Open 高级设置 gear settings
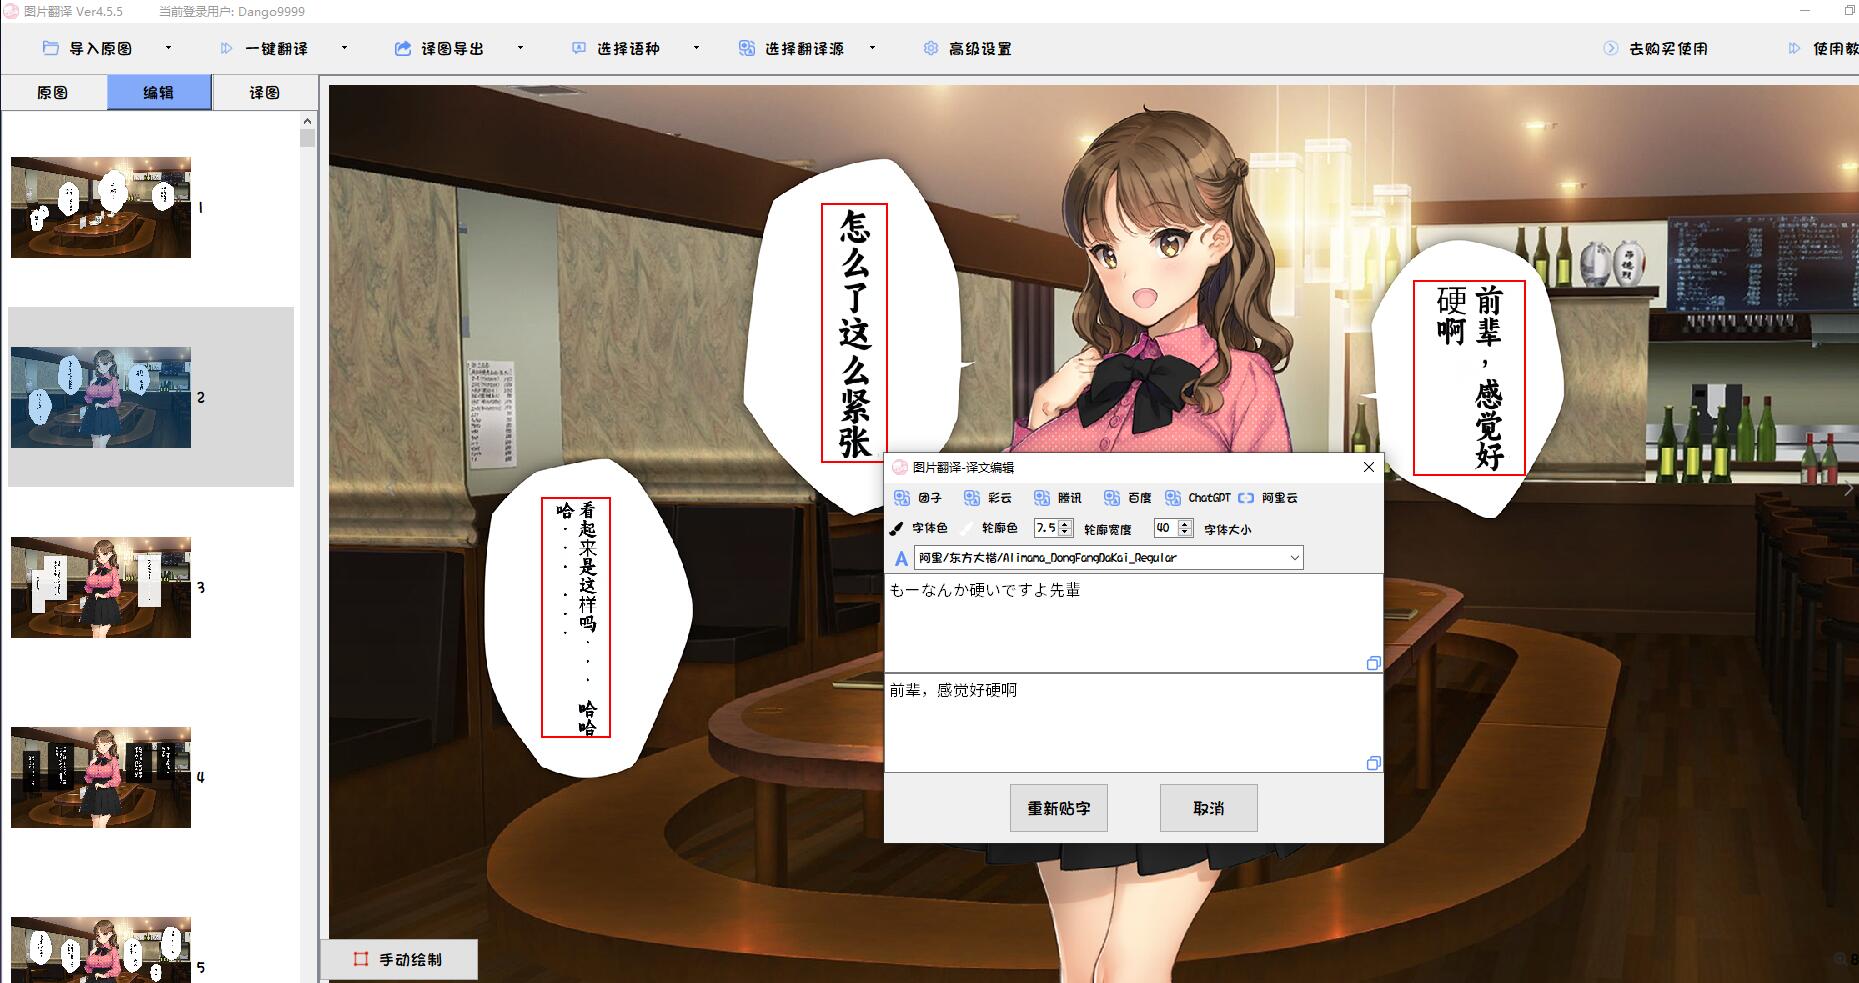The image size is (1859, 983). tap(931, 48)
